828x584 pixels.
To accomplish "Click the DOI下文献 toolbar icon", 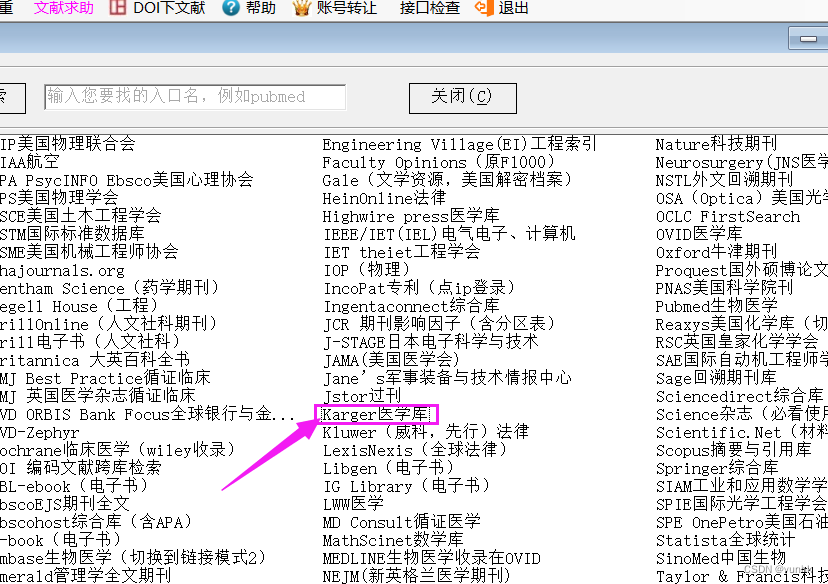I will [117, 7].
